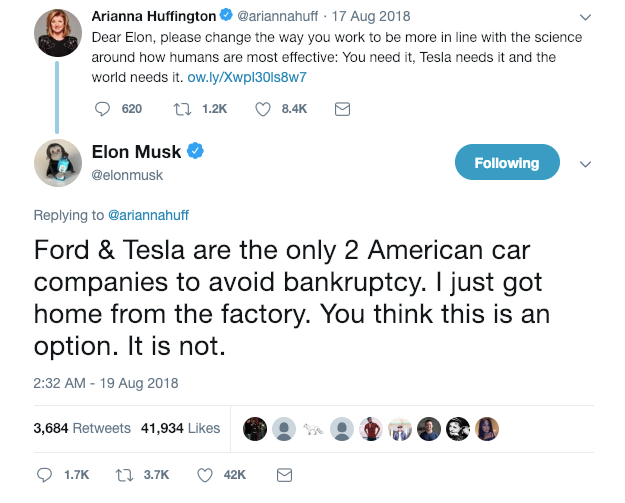The width and height of the screenshot is (625, 503).
Task: Click Elon Musk's display name
Action: click(x=136, y=152)
